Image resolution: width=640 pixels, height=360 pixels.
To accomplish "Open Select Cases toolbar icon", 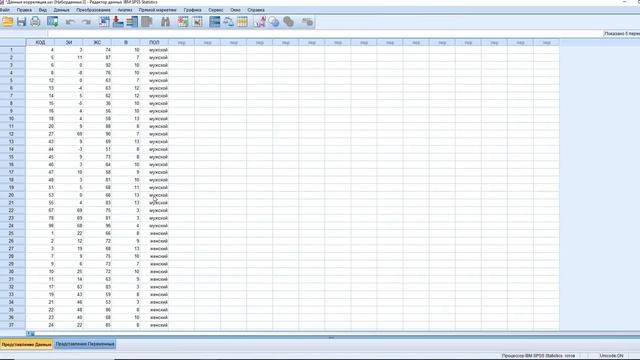I will (x=242, y=22).
